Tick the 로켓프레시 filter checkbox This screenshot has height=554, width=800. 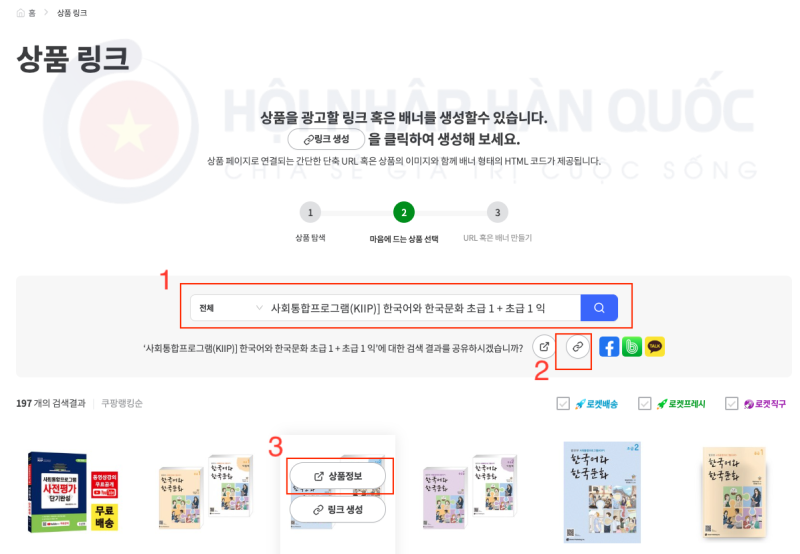coord(644,404)
